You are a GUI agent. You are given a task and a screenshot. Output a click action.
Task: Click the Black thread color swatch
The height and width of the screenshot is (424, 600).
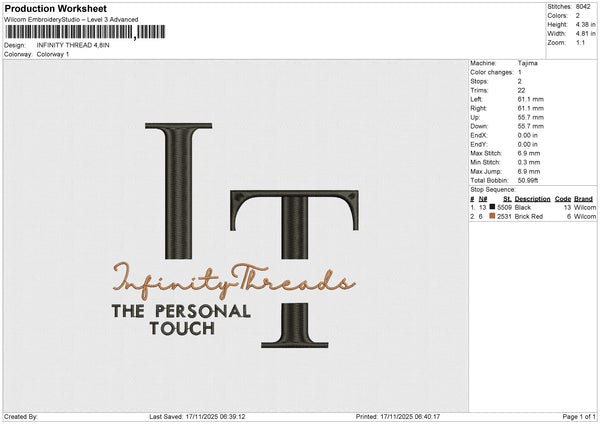(x=492, y=207)
